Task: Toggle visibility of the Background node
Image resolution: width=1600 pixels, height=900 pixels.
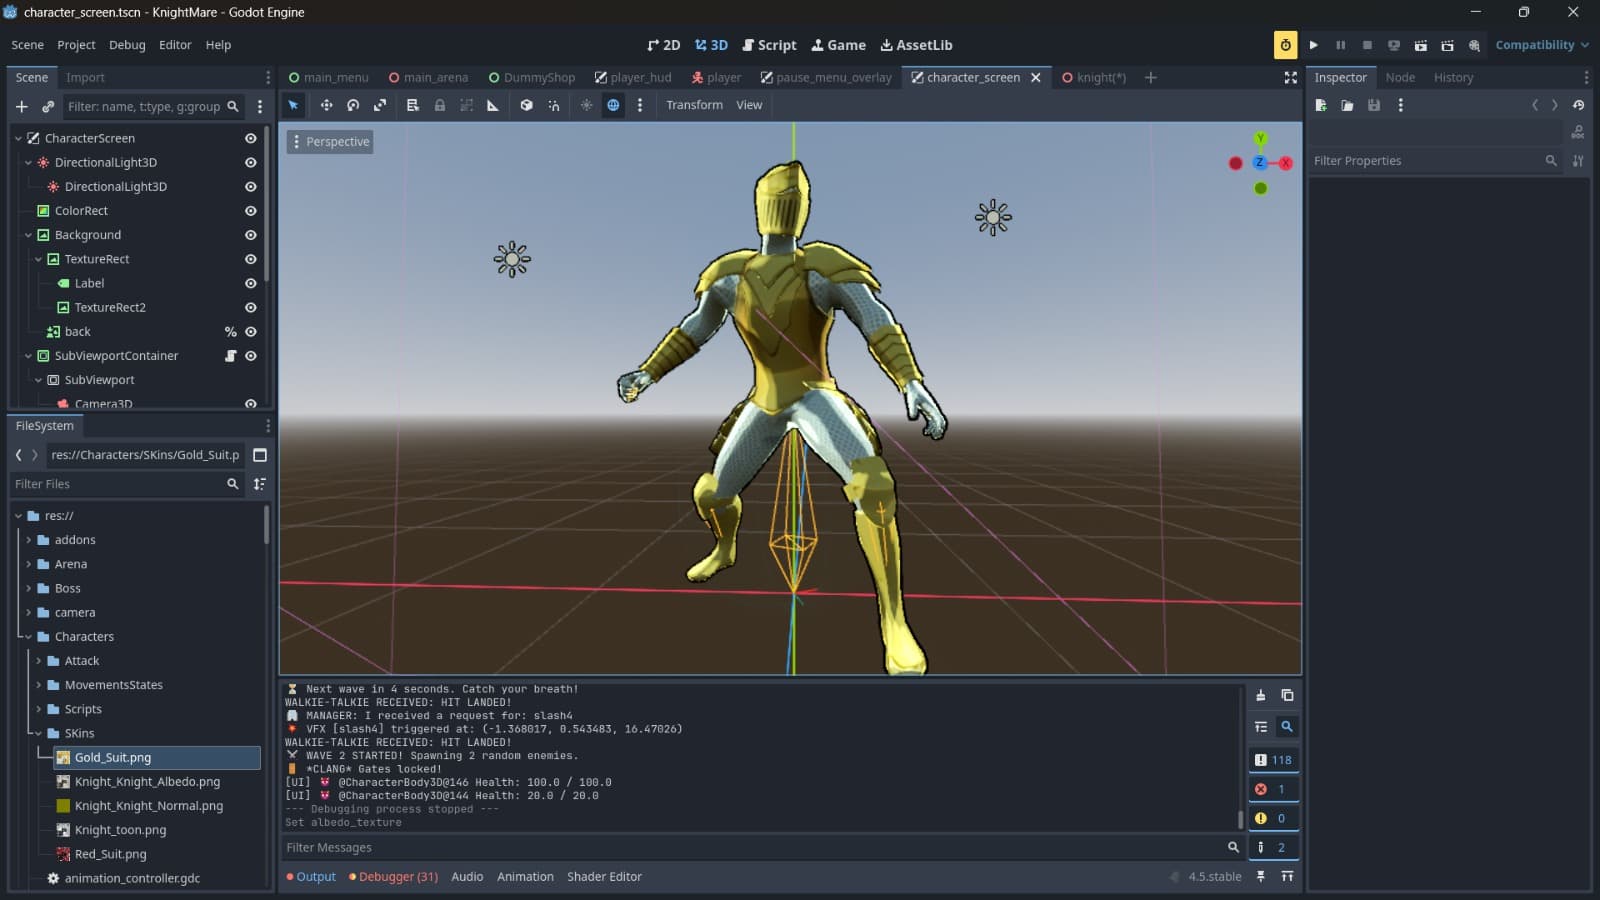Action: [x=251, y=235]
